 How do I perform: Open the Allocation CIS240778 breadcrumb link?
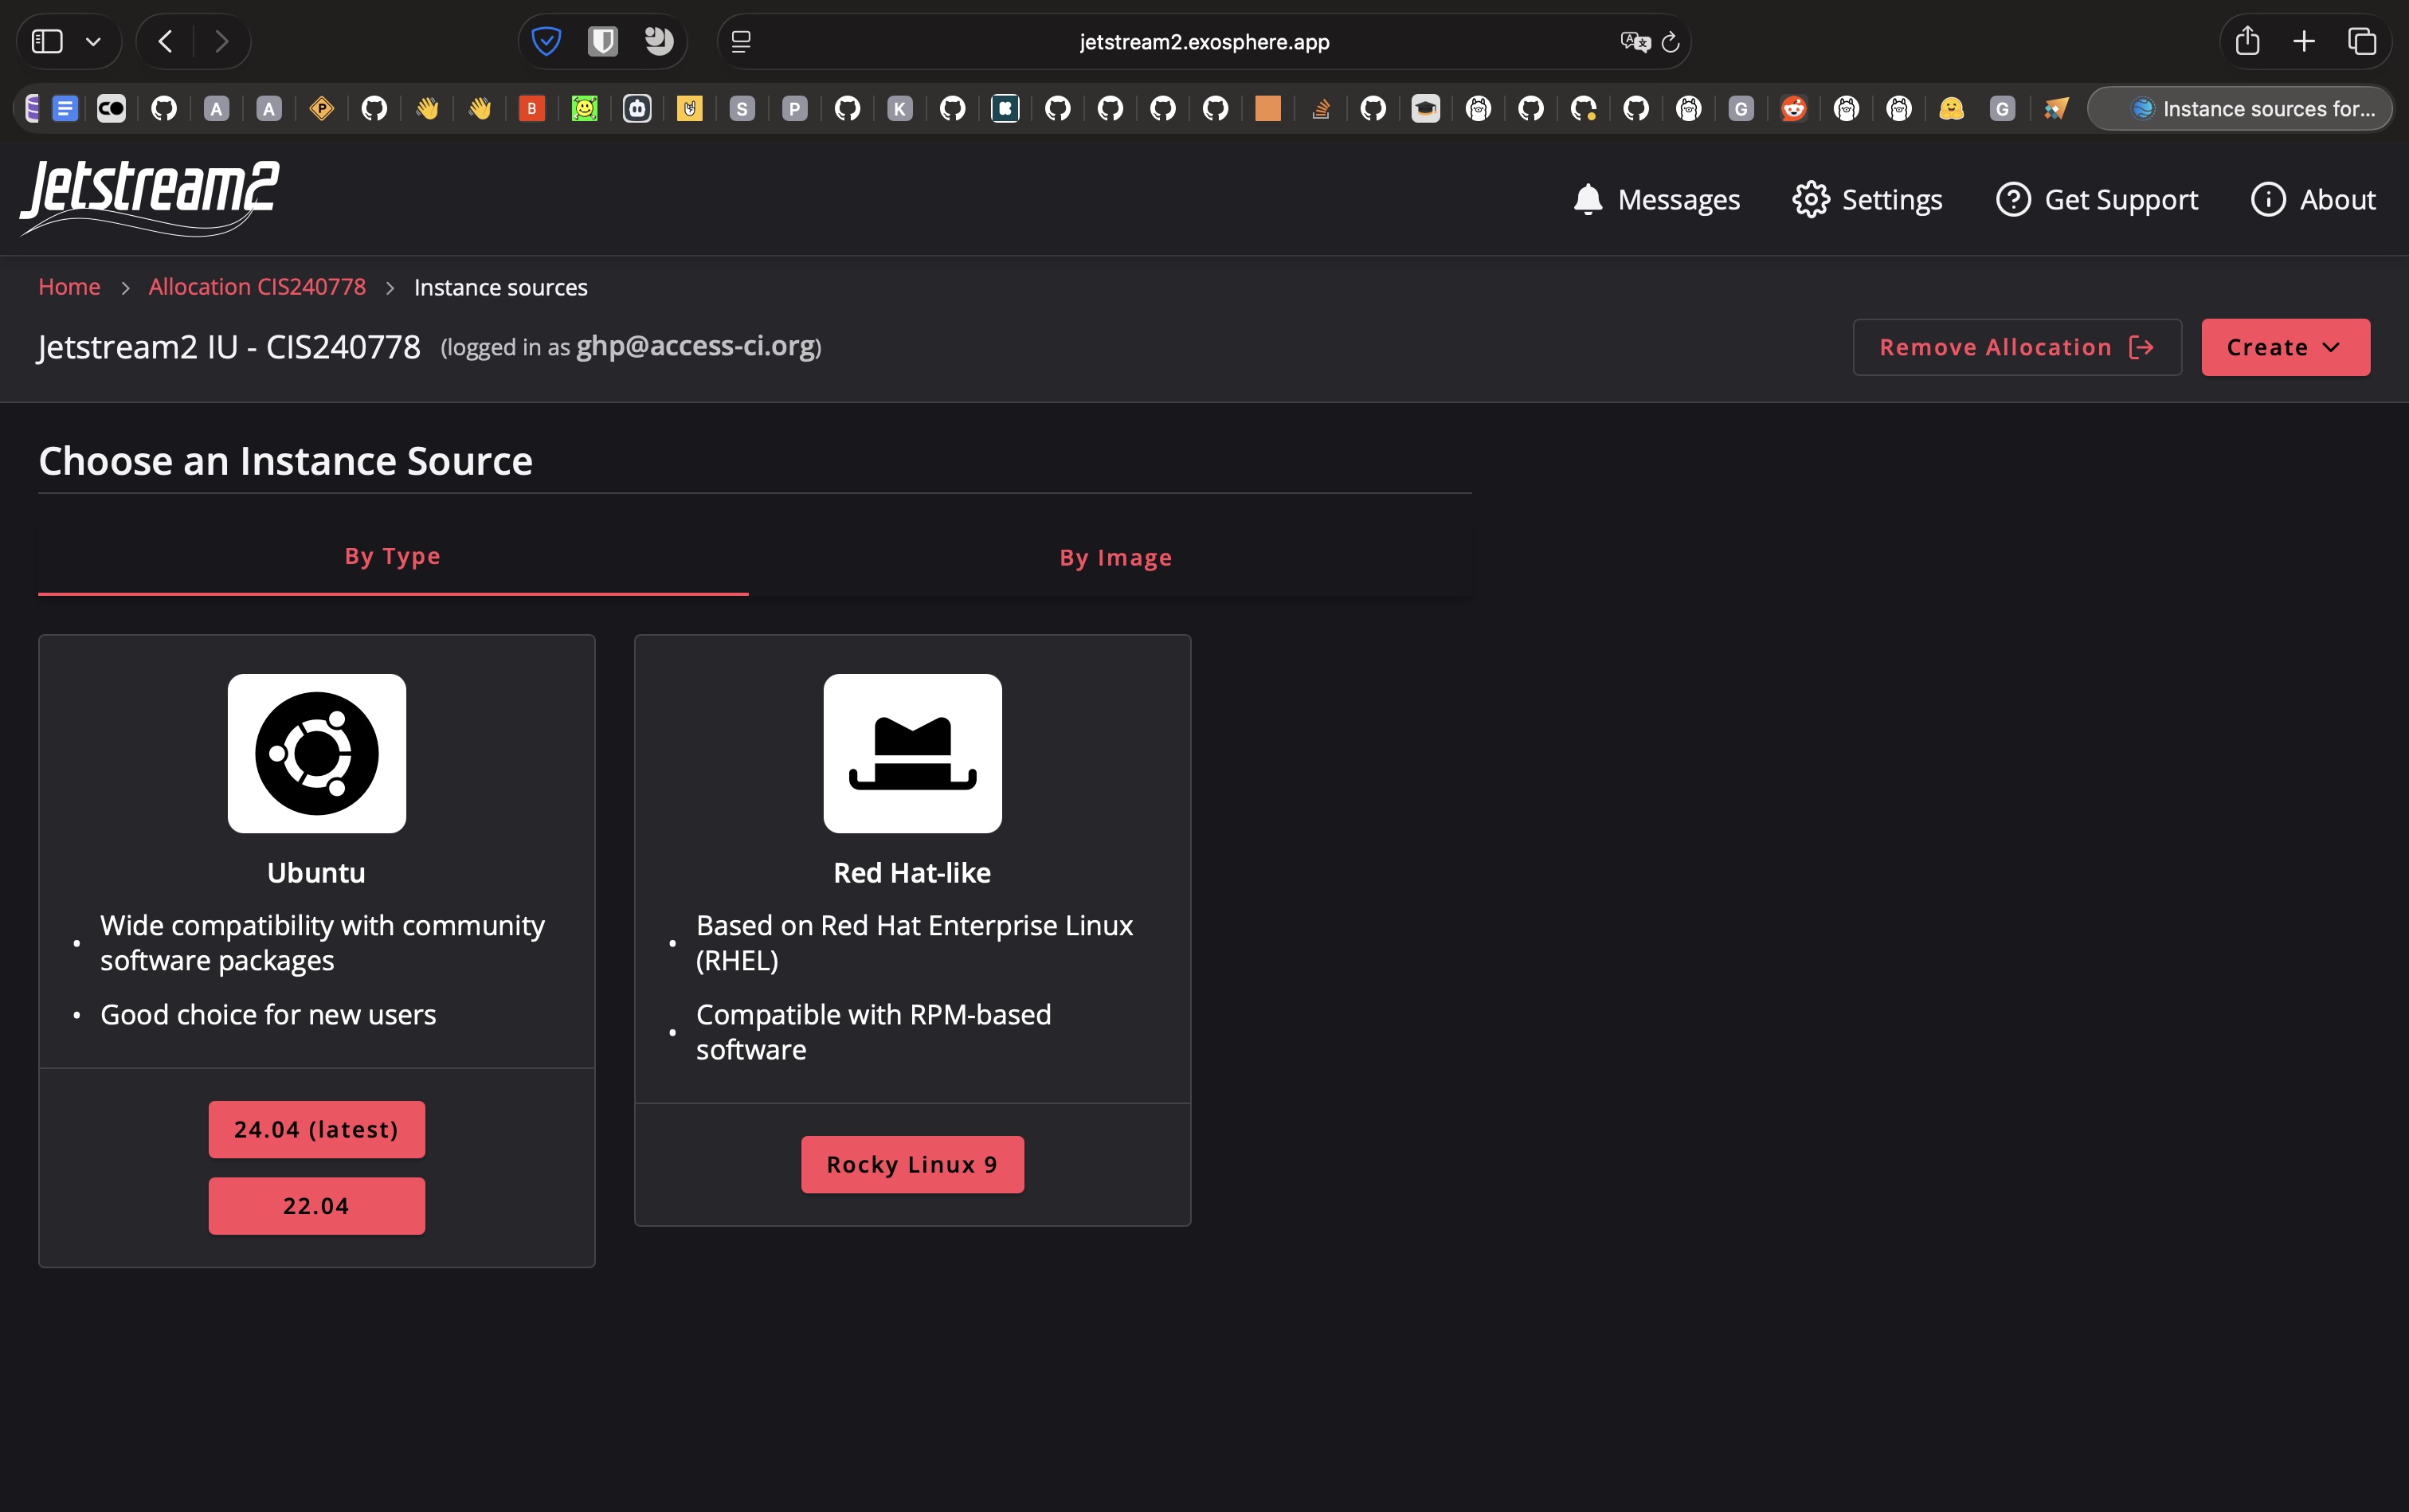[257, 287]
